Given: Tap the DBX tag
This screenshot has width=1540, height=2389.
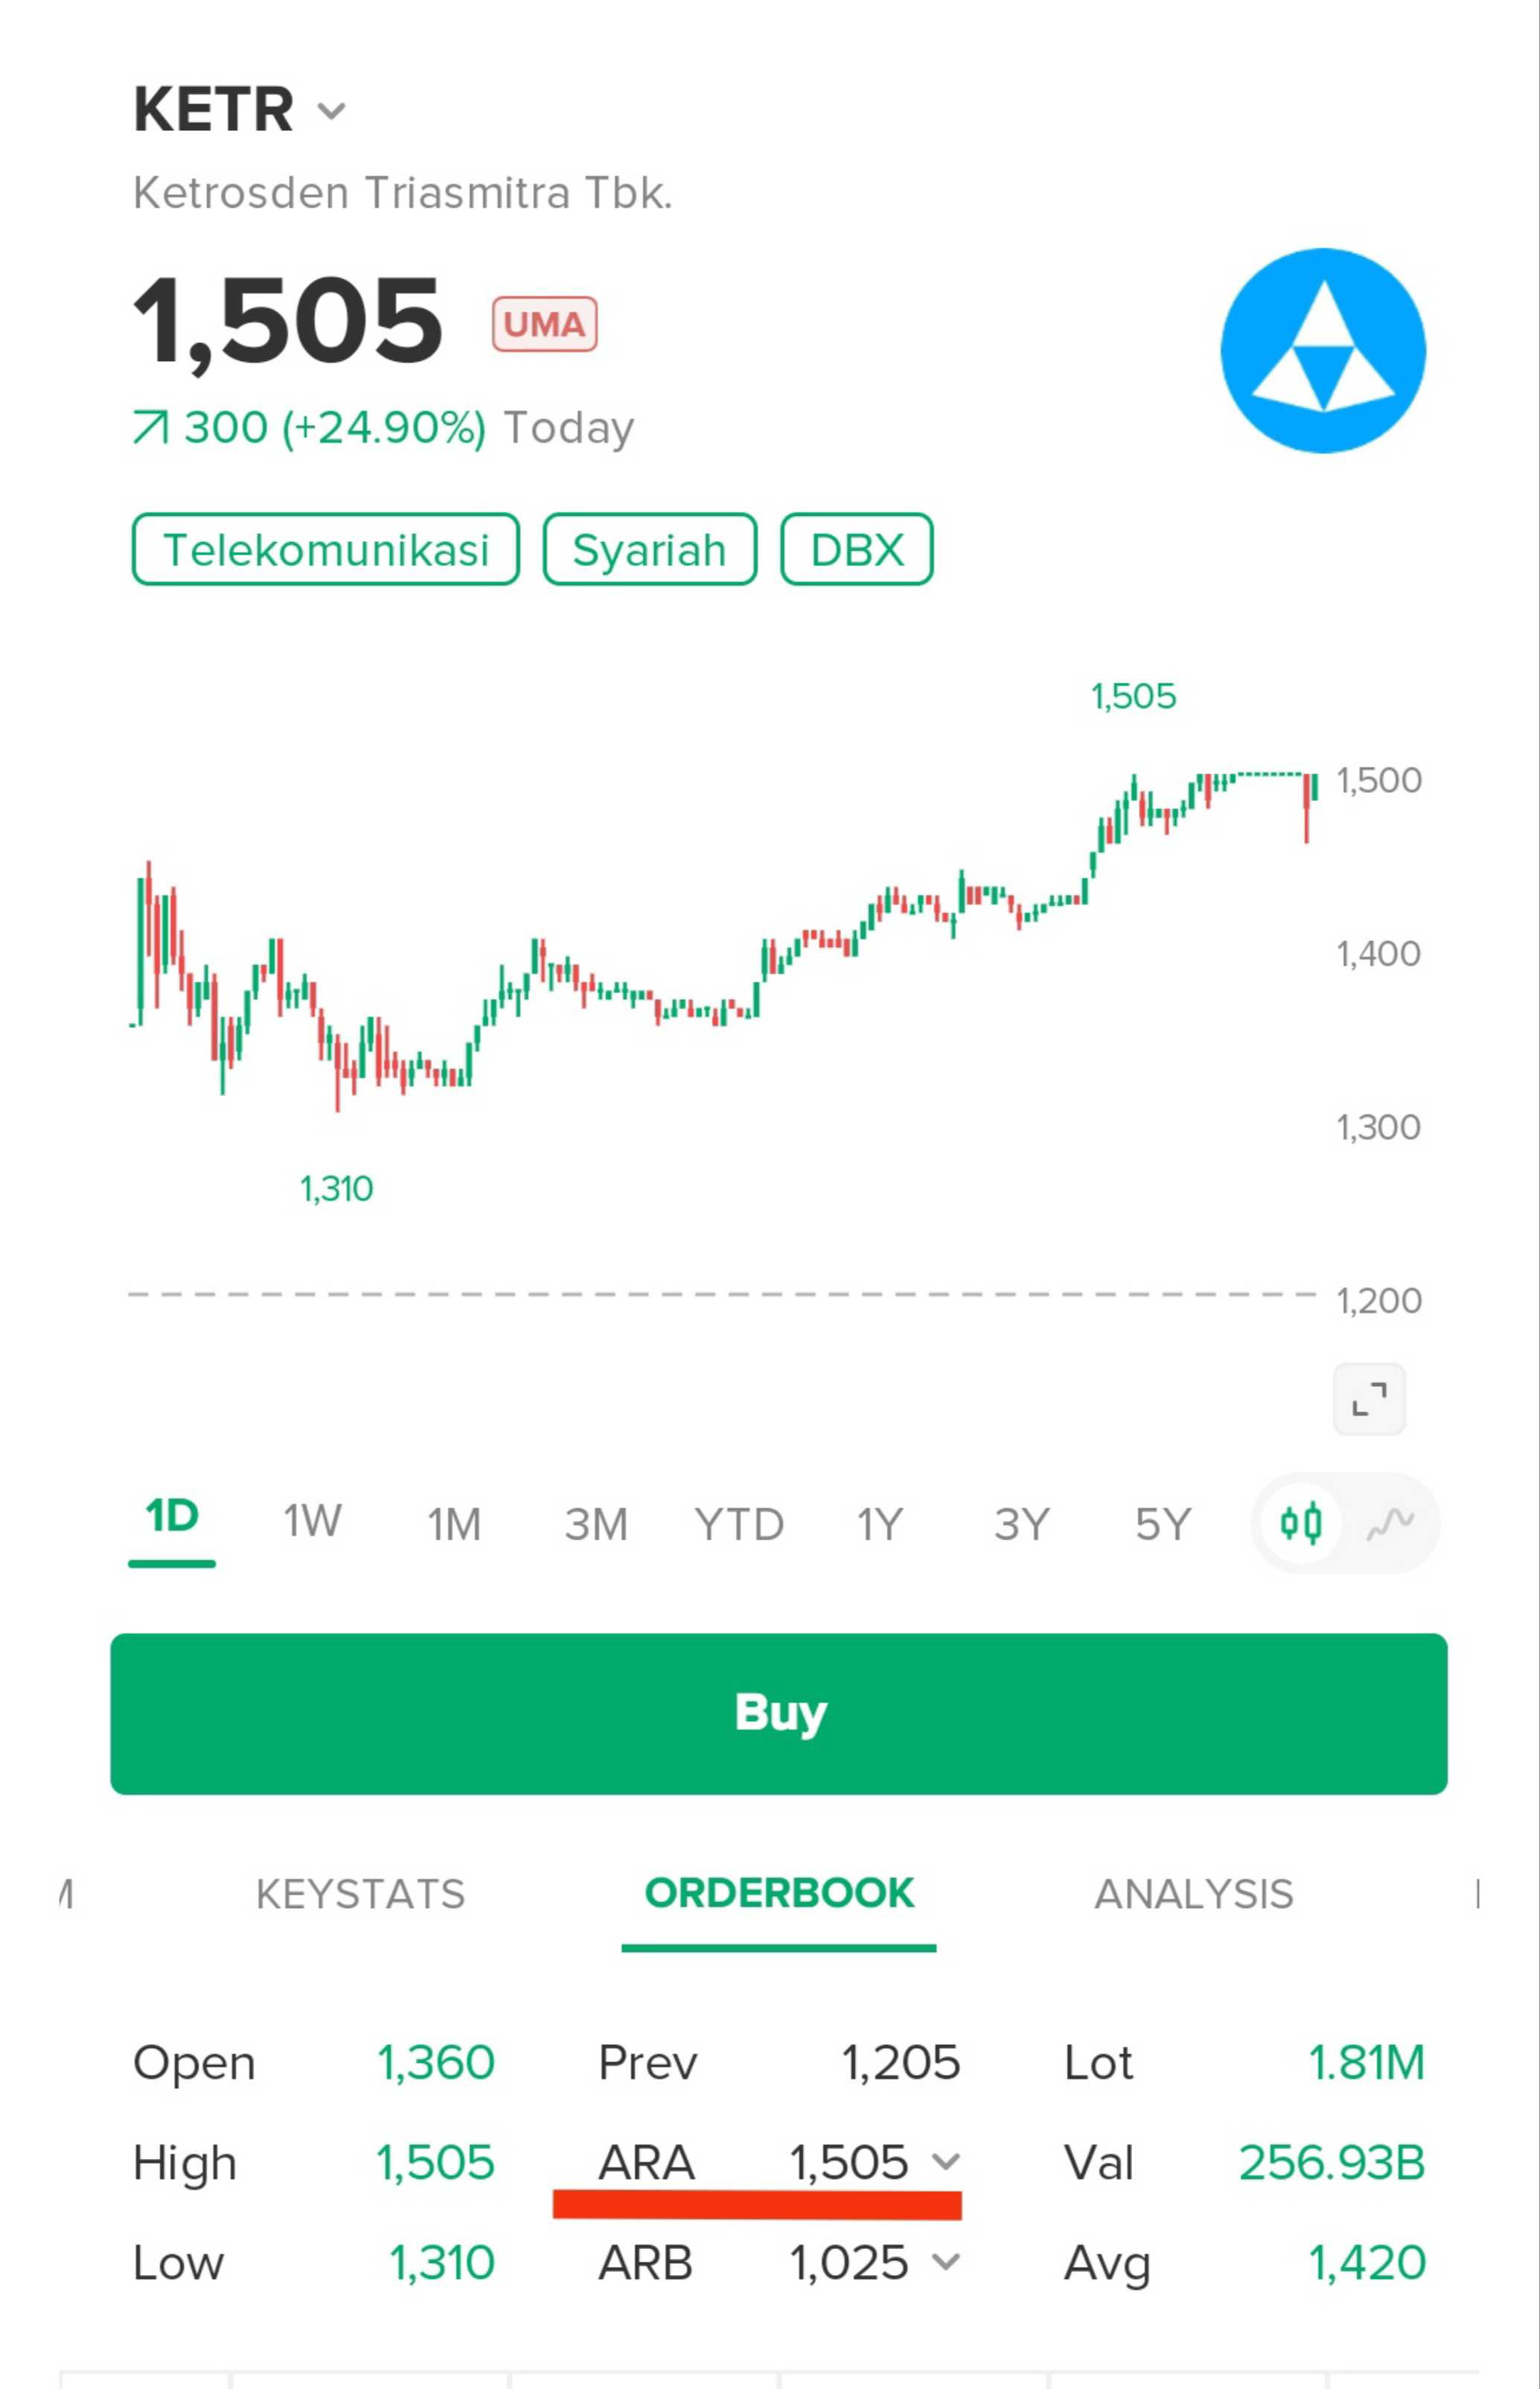Looking at the screenshot, I should [x=856, y=549].
